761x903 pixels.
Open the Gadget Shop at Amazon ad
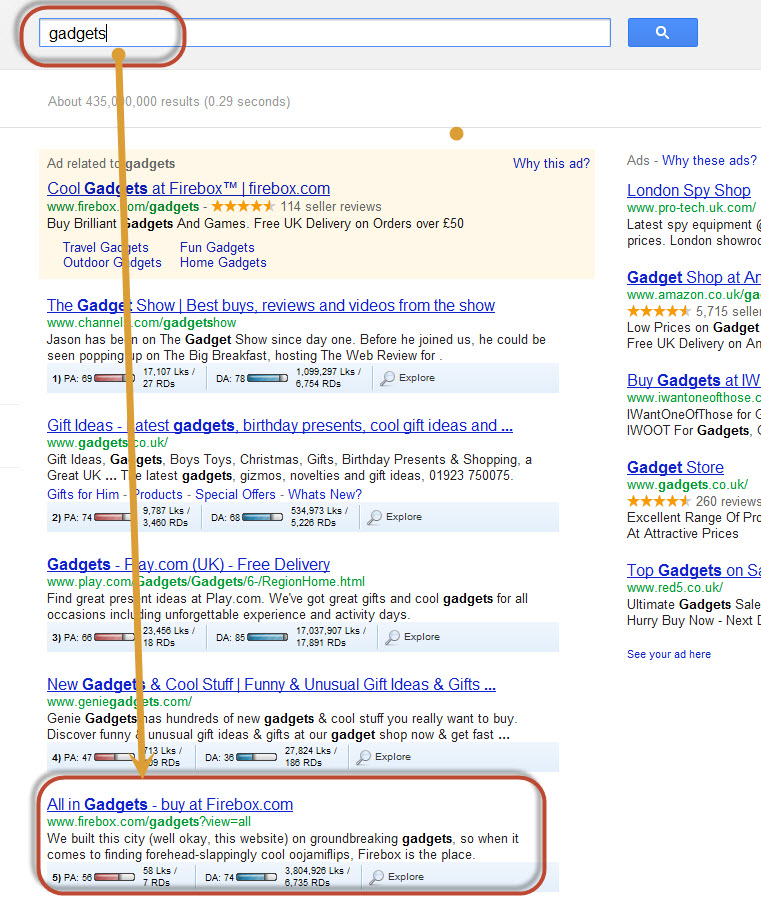pos(694,278)
